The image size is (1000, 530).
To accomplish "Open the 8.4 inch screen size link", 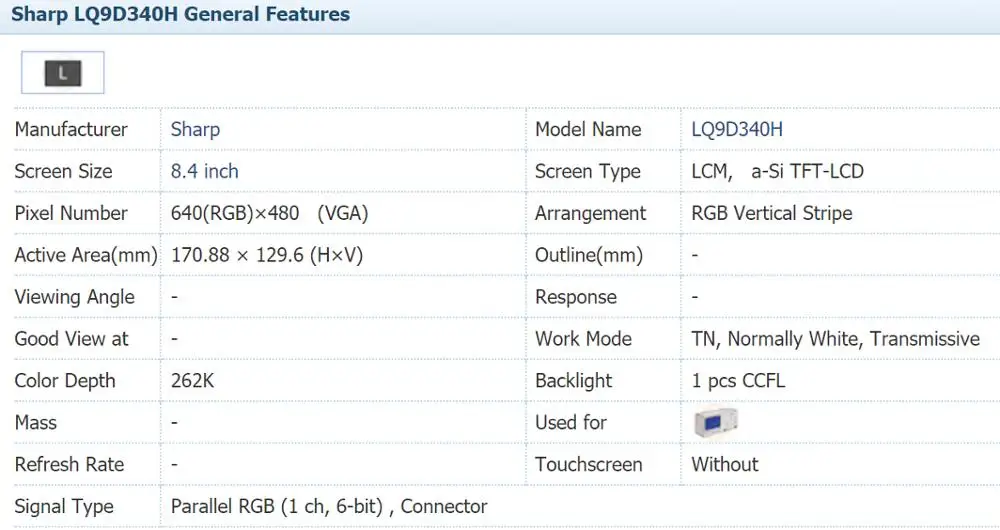I will (204, 171).
